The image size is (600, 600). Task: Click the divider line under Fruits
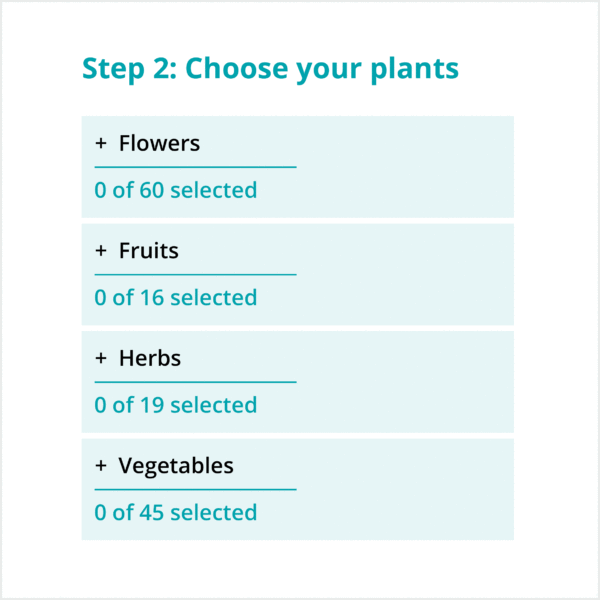(196, 274)
